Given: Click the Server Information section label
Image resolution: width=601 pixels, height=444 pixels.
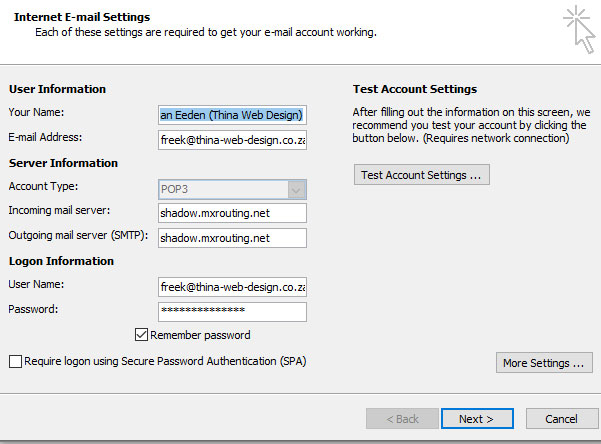Looking at the screenshot, I should point(63,163).
